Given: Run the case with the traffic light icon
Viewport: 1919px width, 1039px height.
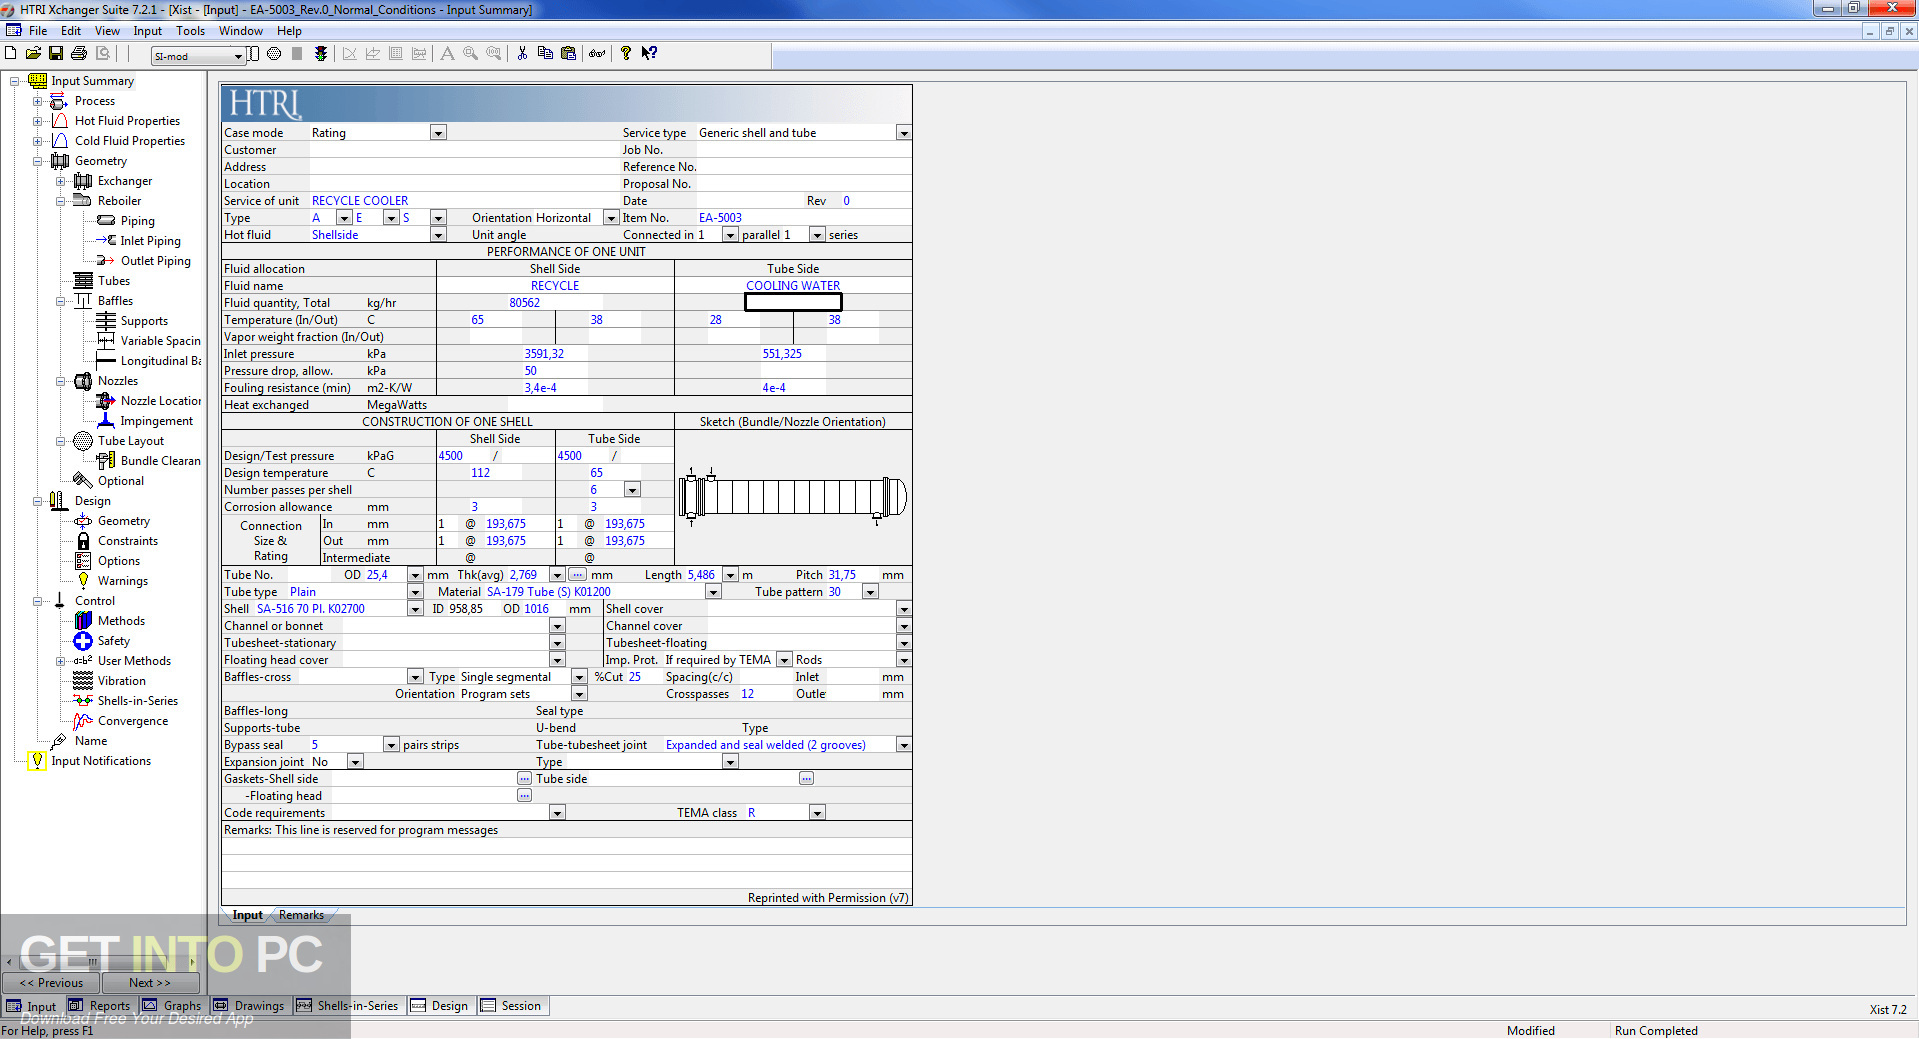Looking at the screenshot, I should [x=321, y=53].
